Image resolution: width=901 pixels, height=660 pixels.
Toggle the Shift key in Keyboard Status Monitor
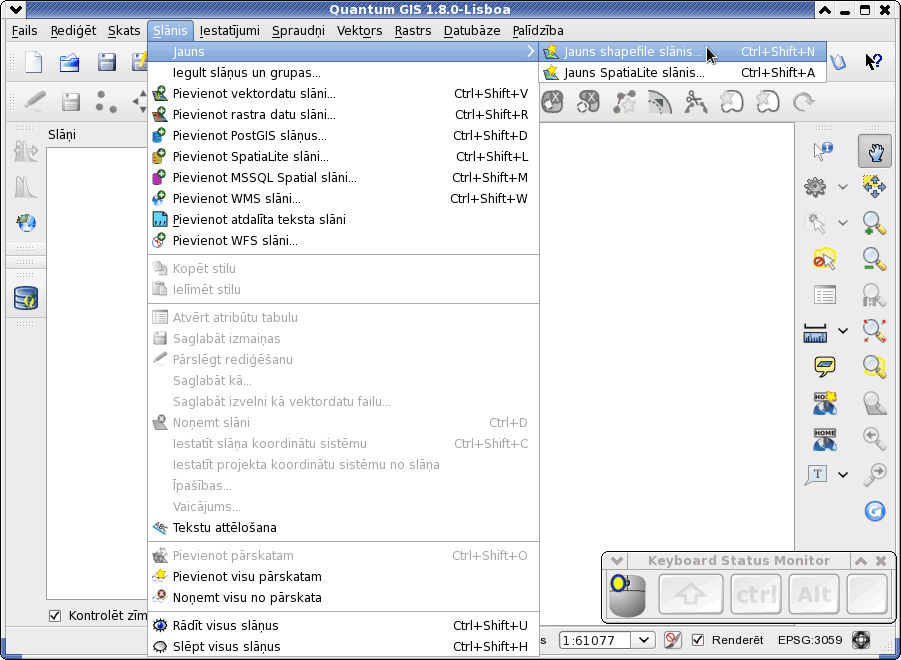pyautogui.click(x=691, y=594)
